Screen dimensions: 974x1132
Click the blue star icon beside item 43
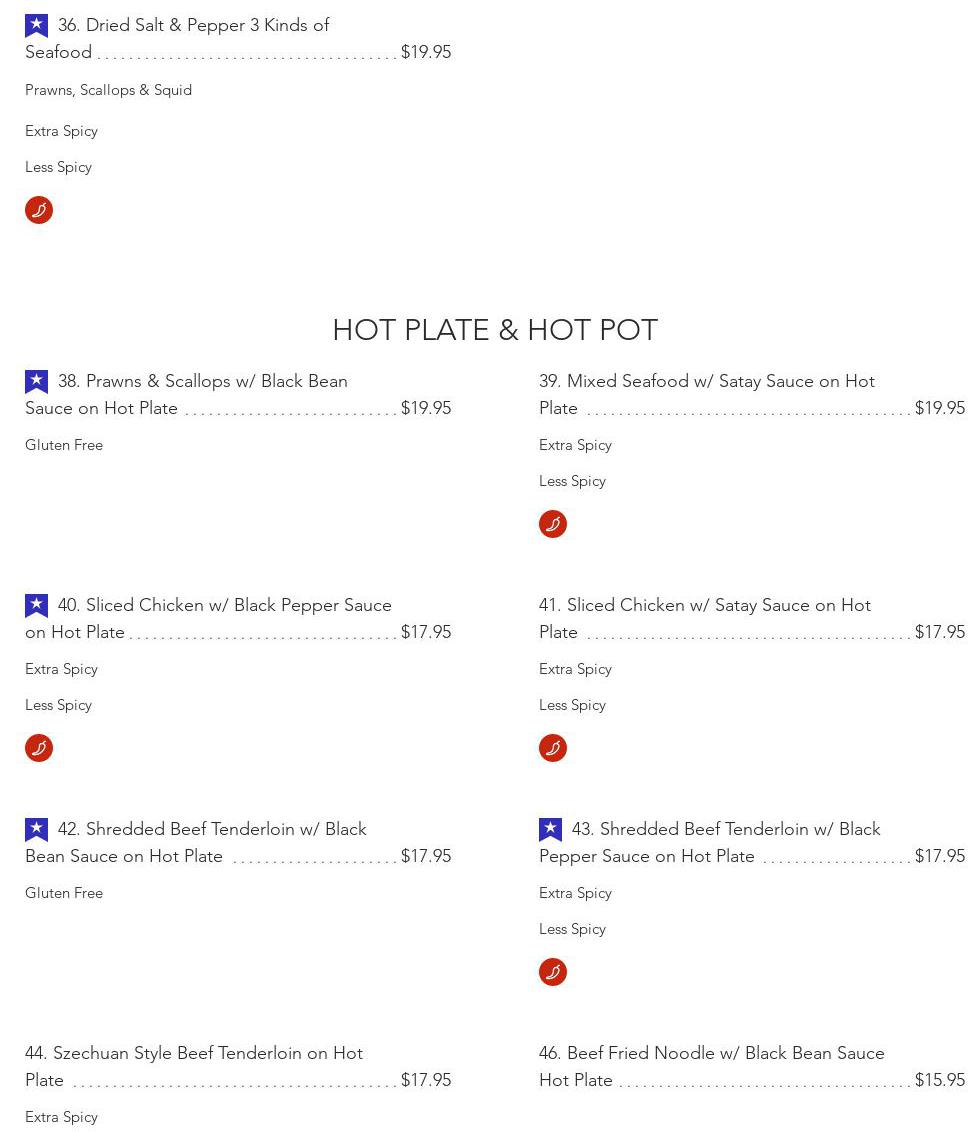(550, 829)
